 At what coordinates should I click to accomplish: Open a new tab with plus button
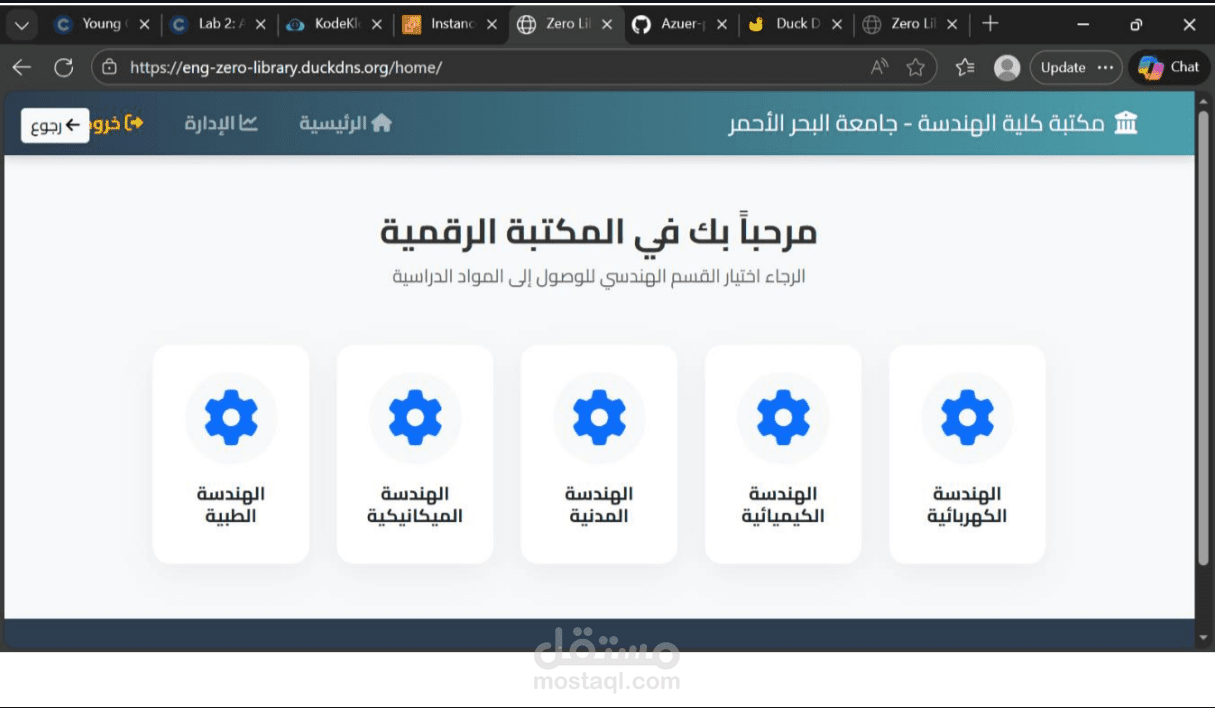pos(990,24)
